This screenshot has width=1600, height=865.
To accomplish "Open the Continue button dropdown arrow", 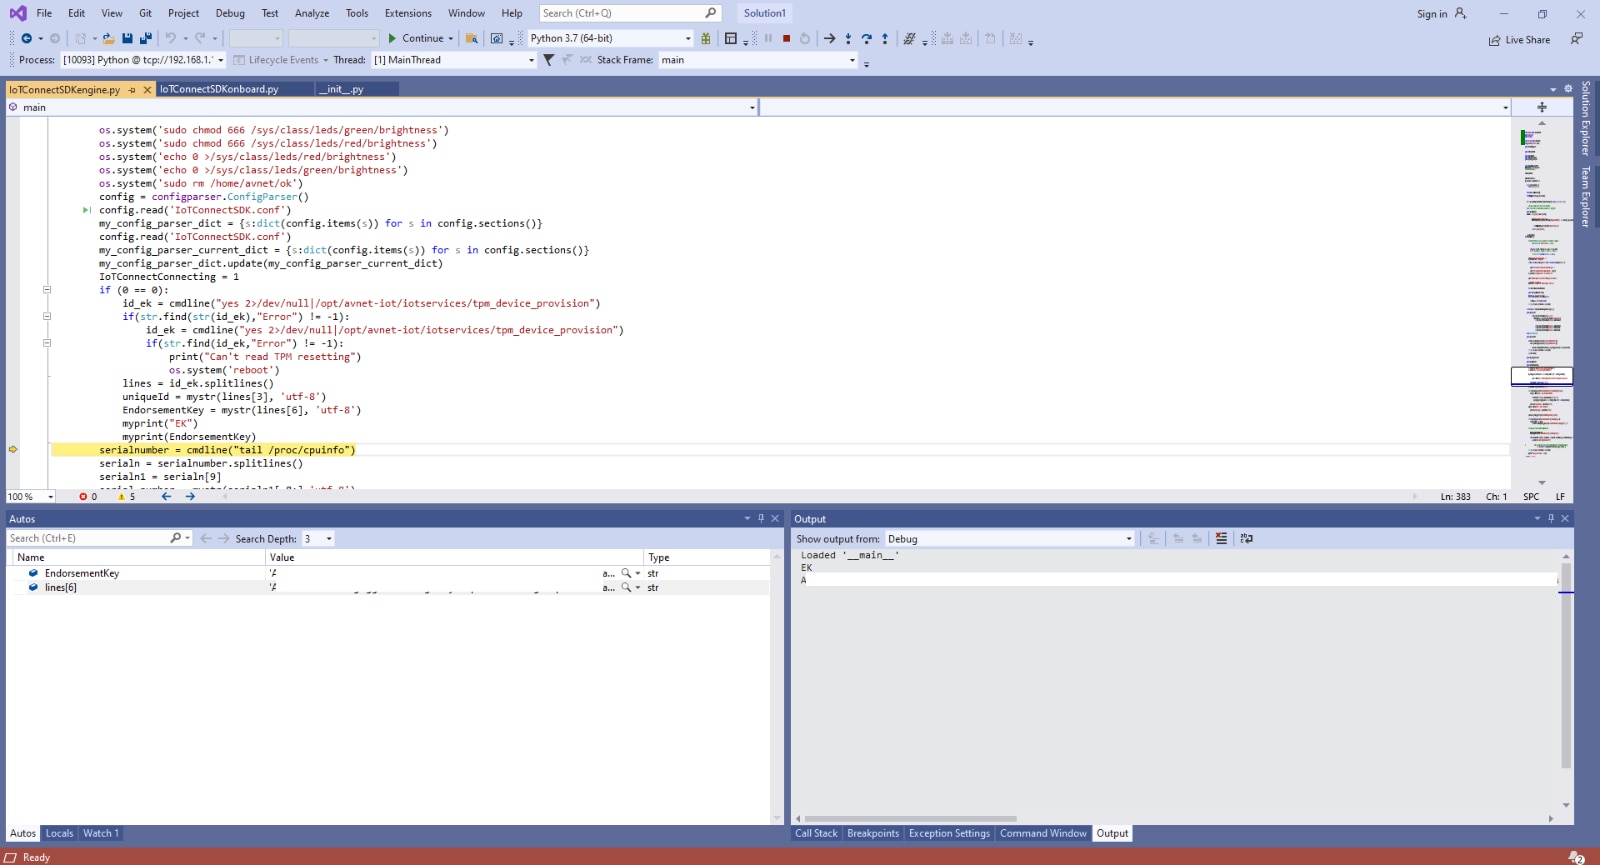I will click(x=451, y=38).
